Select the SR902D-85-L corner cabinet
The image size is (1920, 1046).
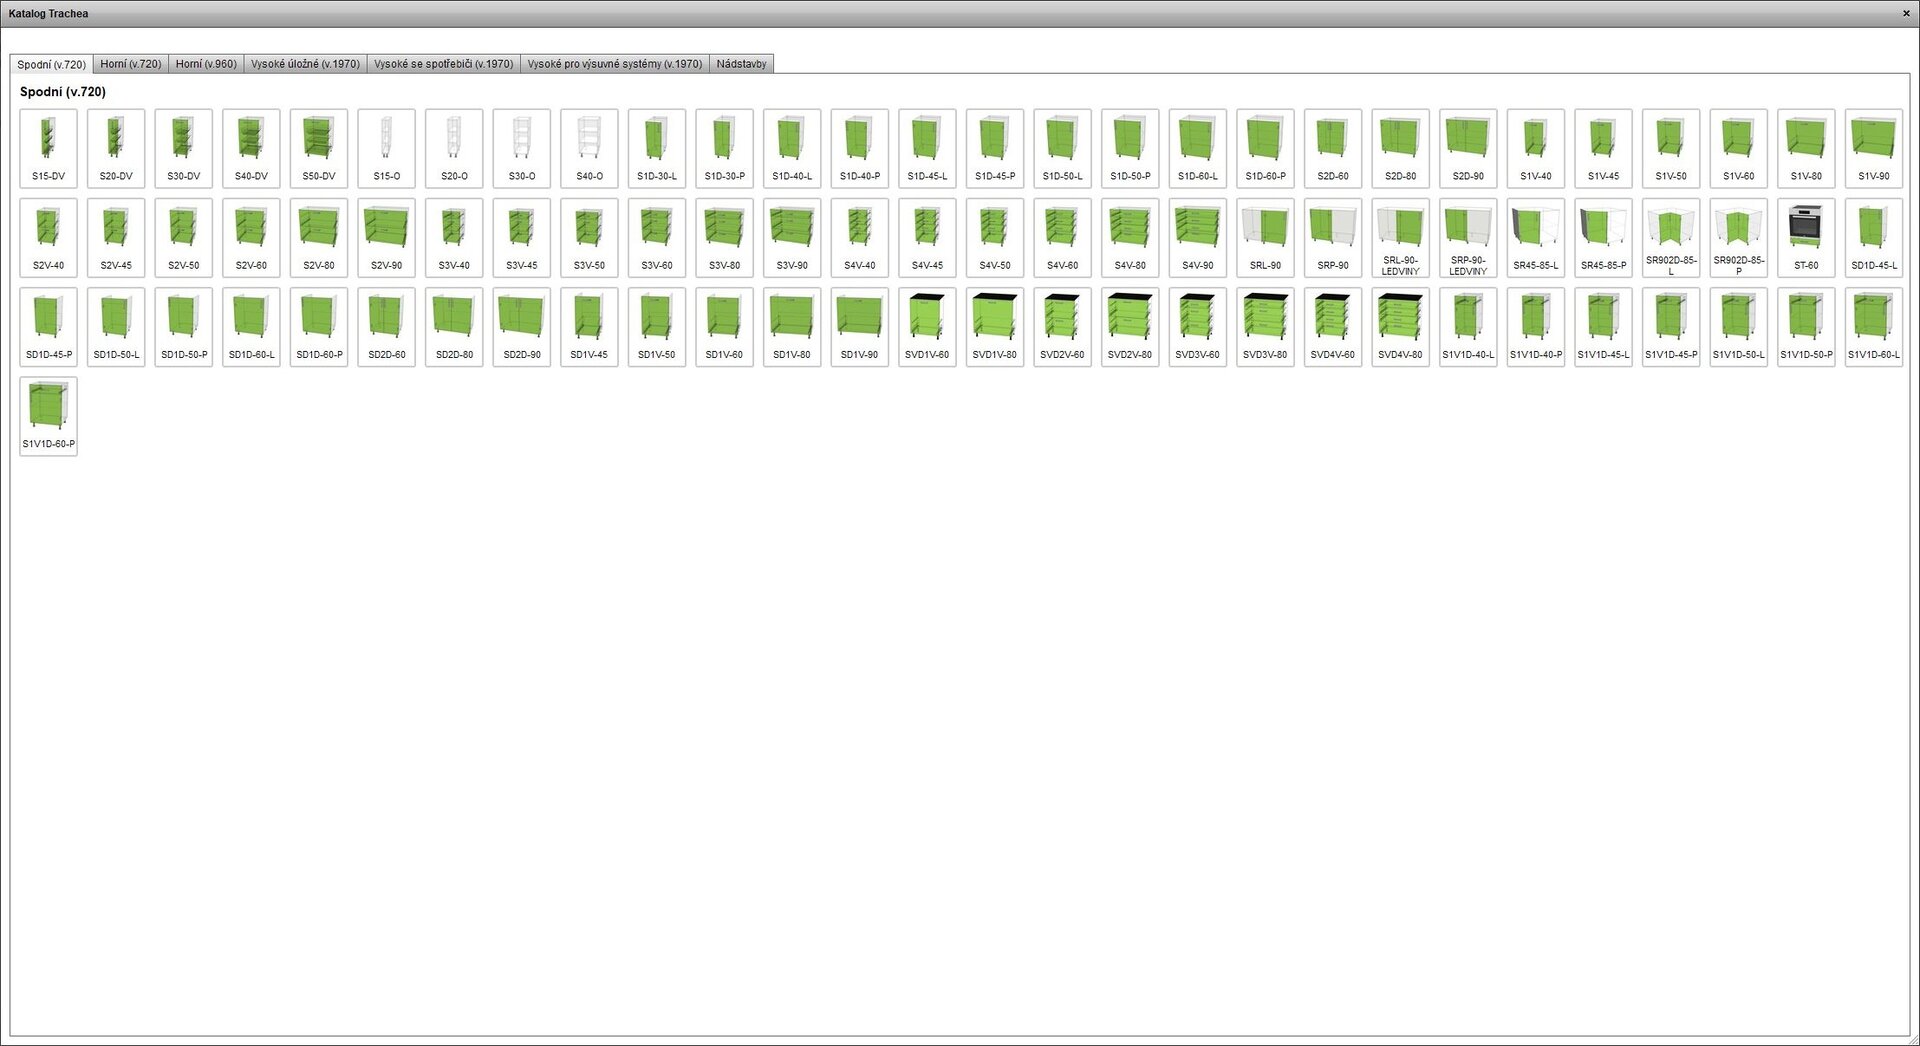tap(1670, 237)
